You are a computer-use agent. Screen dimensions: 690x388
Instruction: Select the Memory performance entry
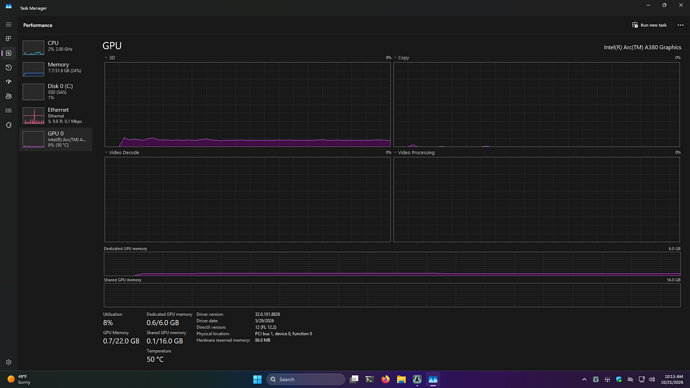pyautogui.click(x=55, y=69)
